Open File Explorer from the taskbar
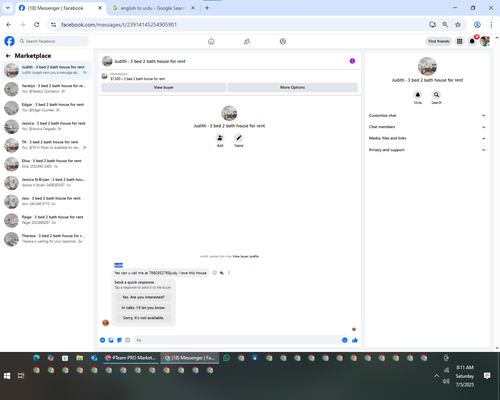Viewport: 500px width, 400px height. click(x=79, y=358)
